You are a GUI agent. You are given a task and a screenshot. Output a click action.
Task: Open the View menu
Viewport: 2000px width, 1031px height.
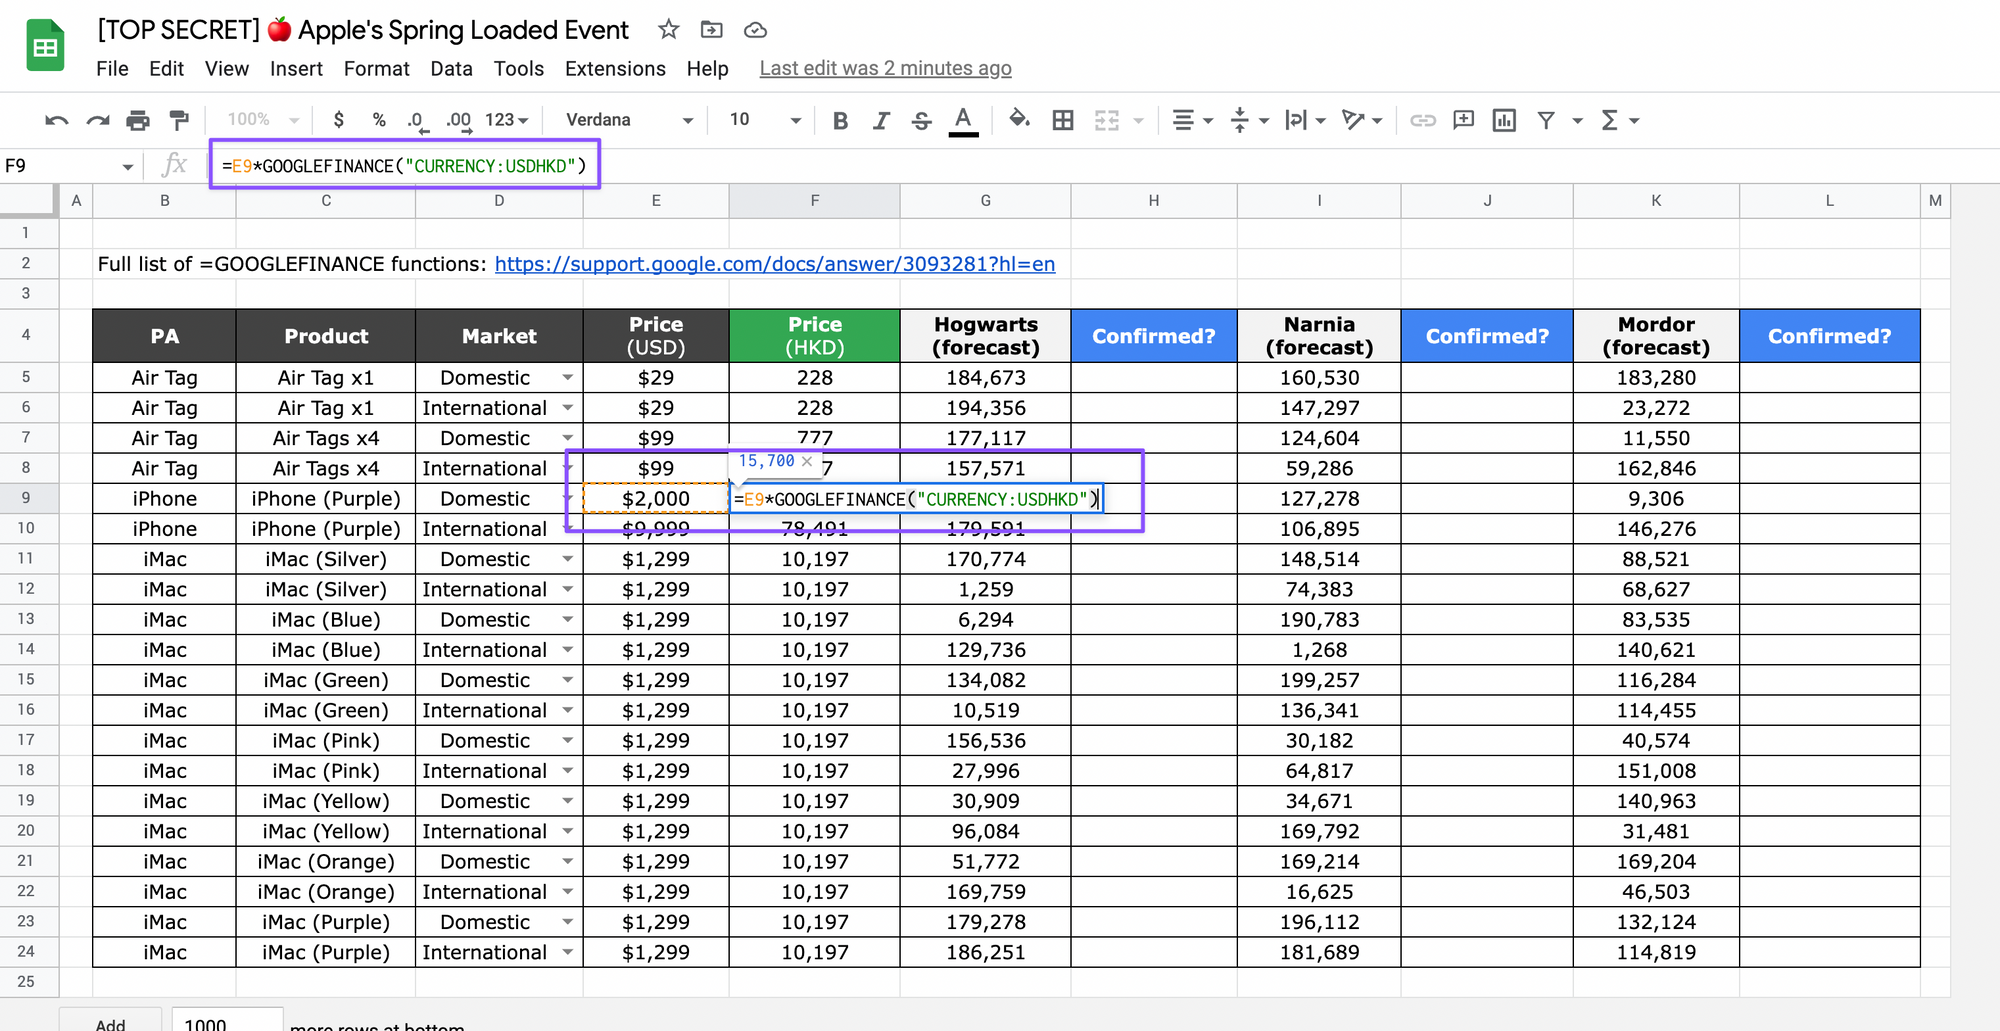[x=227, y=69]
